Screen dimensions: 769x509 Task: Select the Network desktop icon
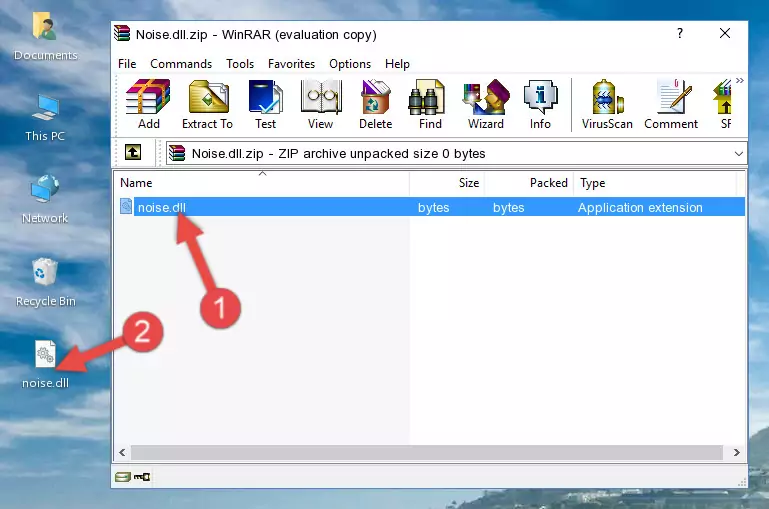point(45,199)
